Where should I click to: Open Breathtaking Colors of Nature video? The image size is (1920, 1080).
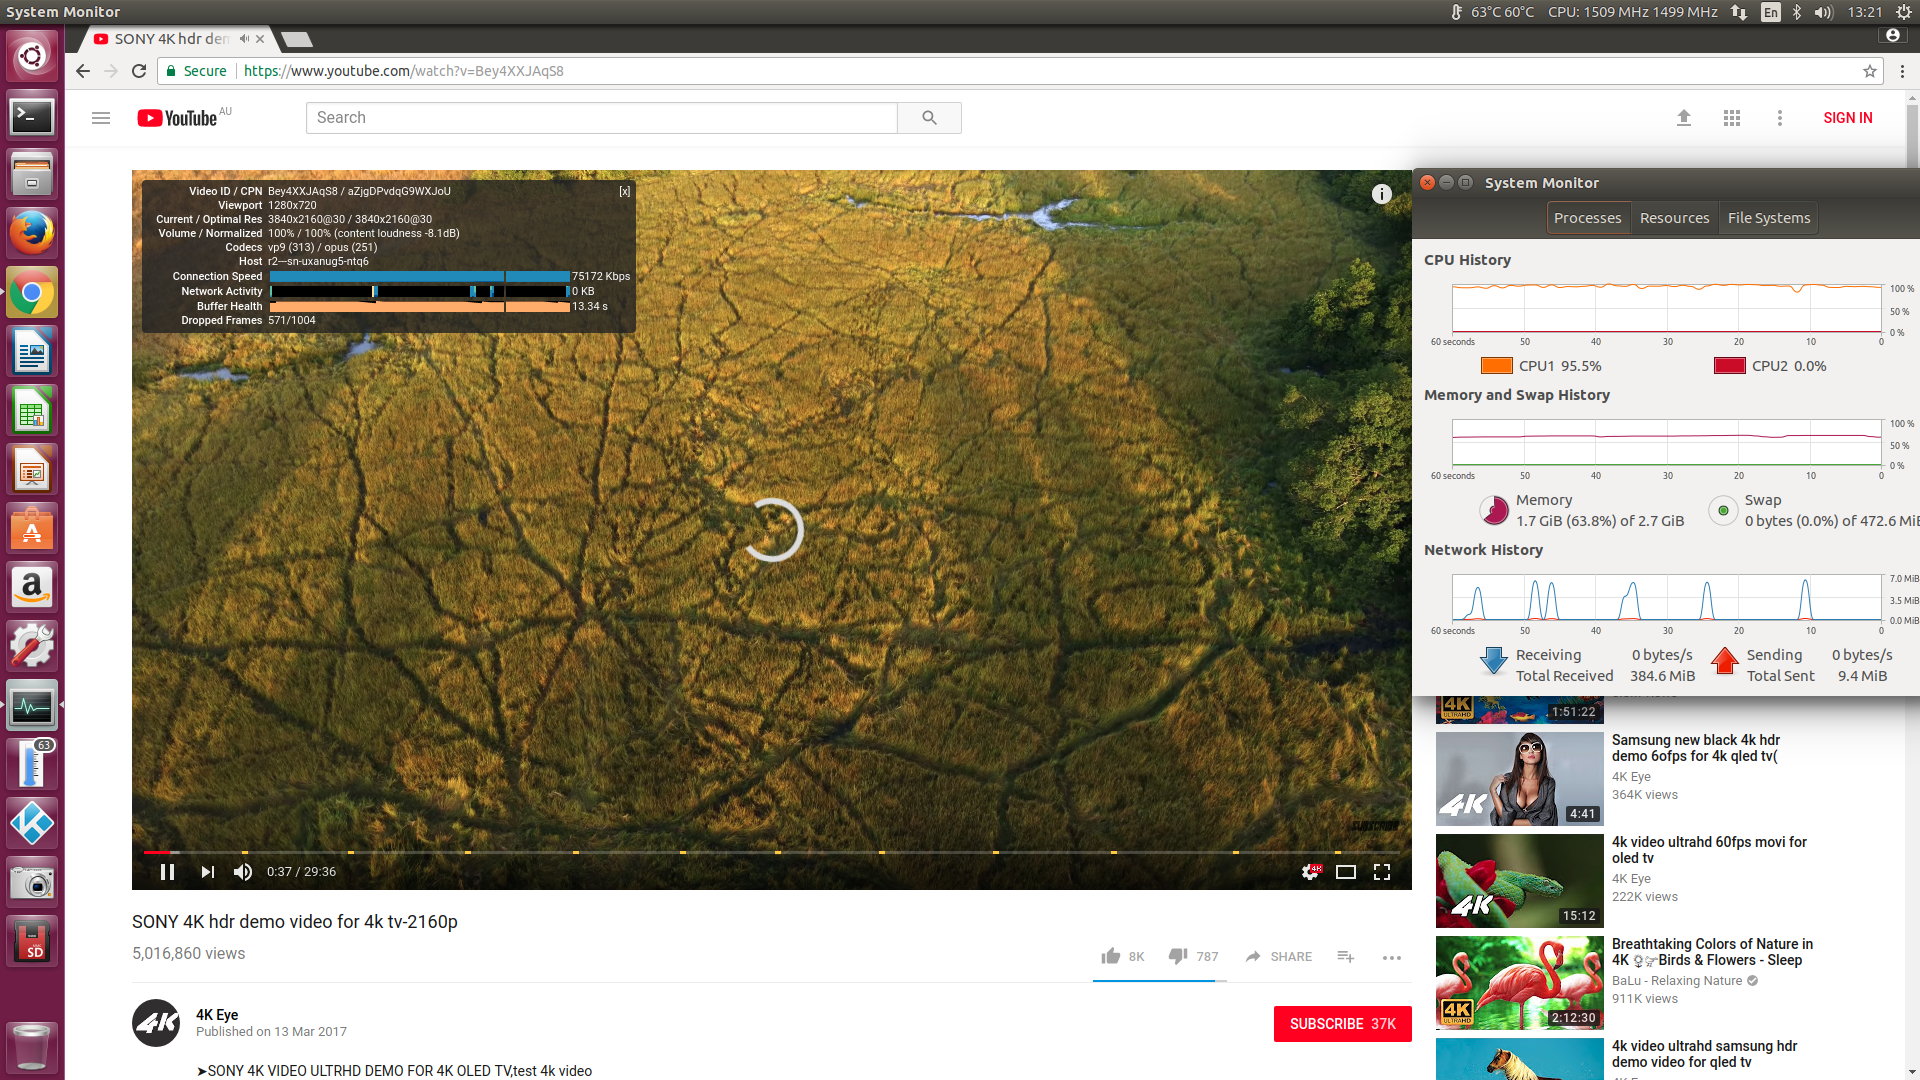[1712, 952]
